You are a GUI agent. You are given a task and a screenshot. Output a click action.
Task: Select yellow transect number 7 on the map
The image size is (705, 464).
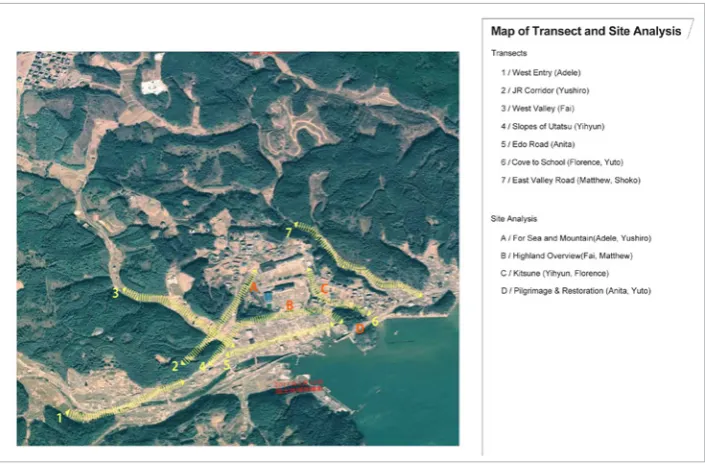pyautogui.click(x=289, y=232)
